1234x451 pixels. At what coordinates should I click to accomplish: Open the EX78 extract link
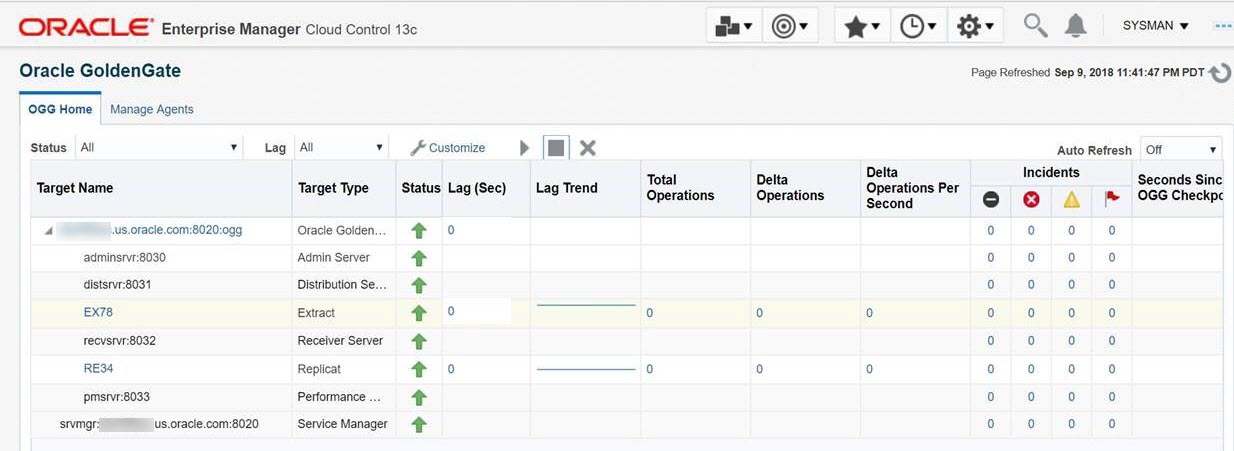[x=98, y=312]
